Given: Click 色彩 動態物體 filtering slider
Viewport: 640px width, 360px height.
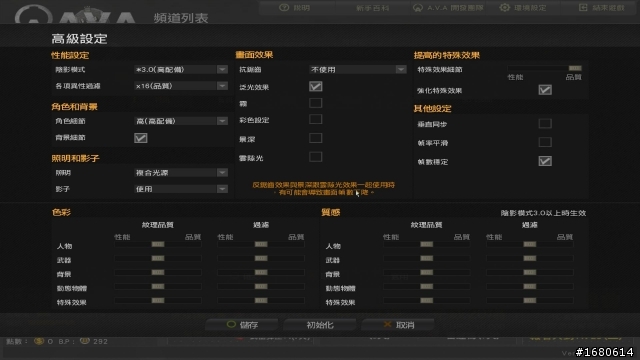Looking at the screenshot, I should click(261, 287).
